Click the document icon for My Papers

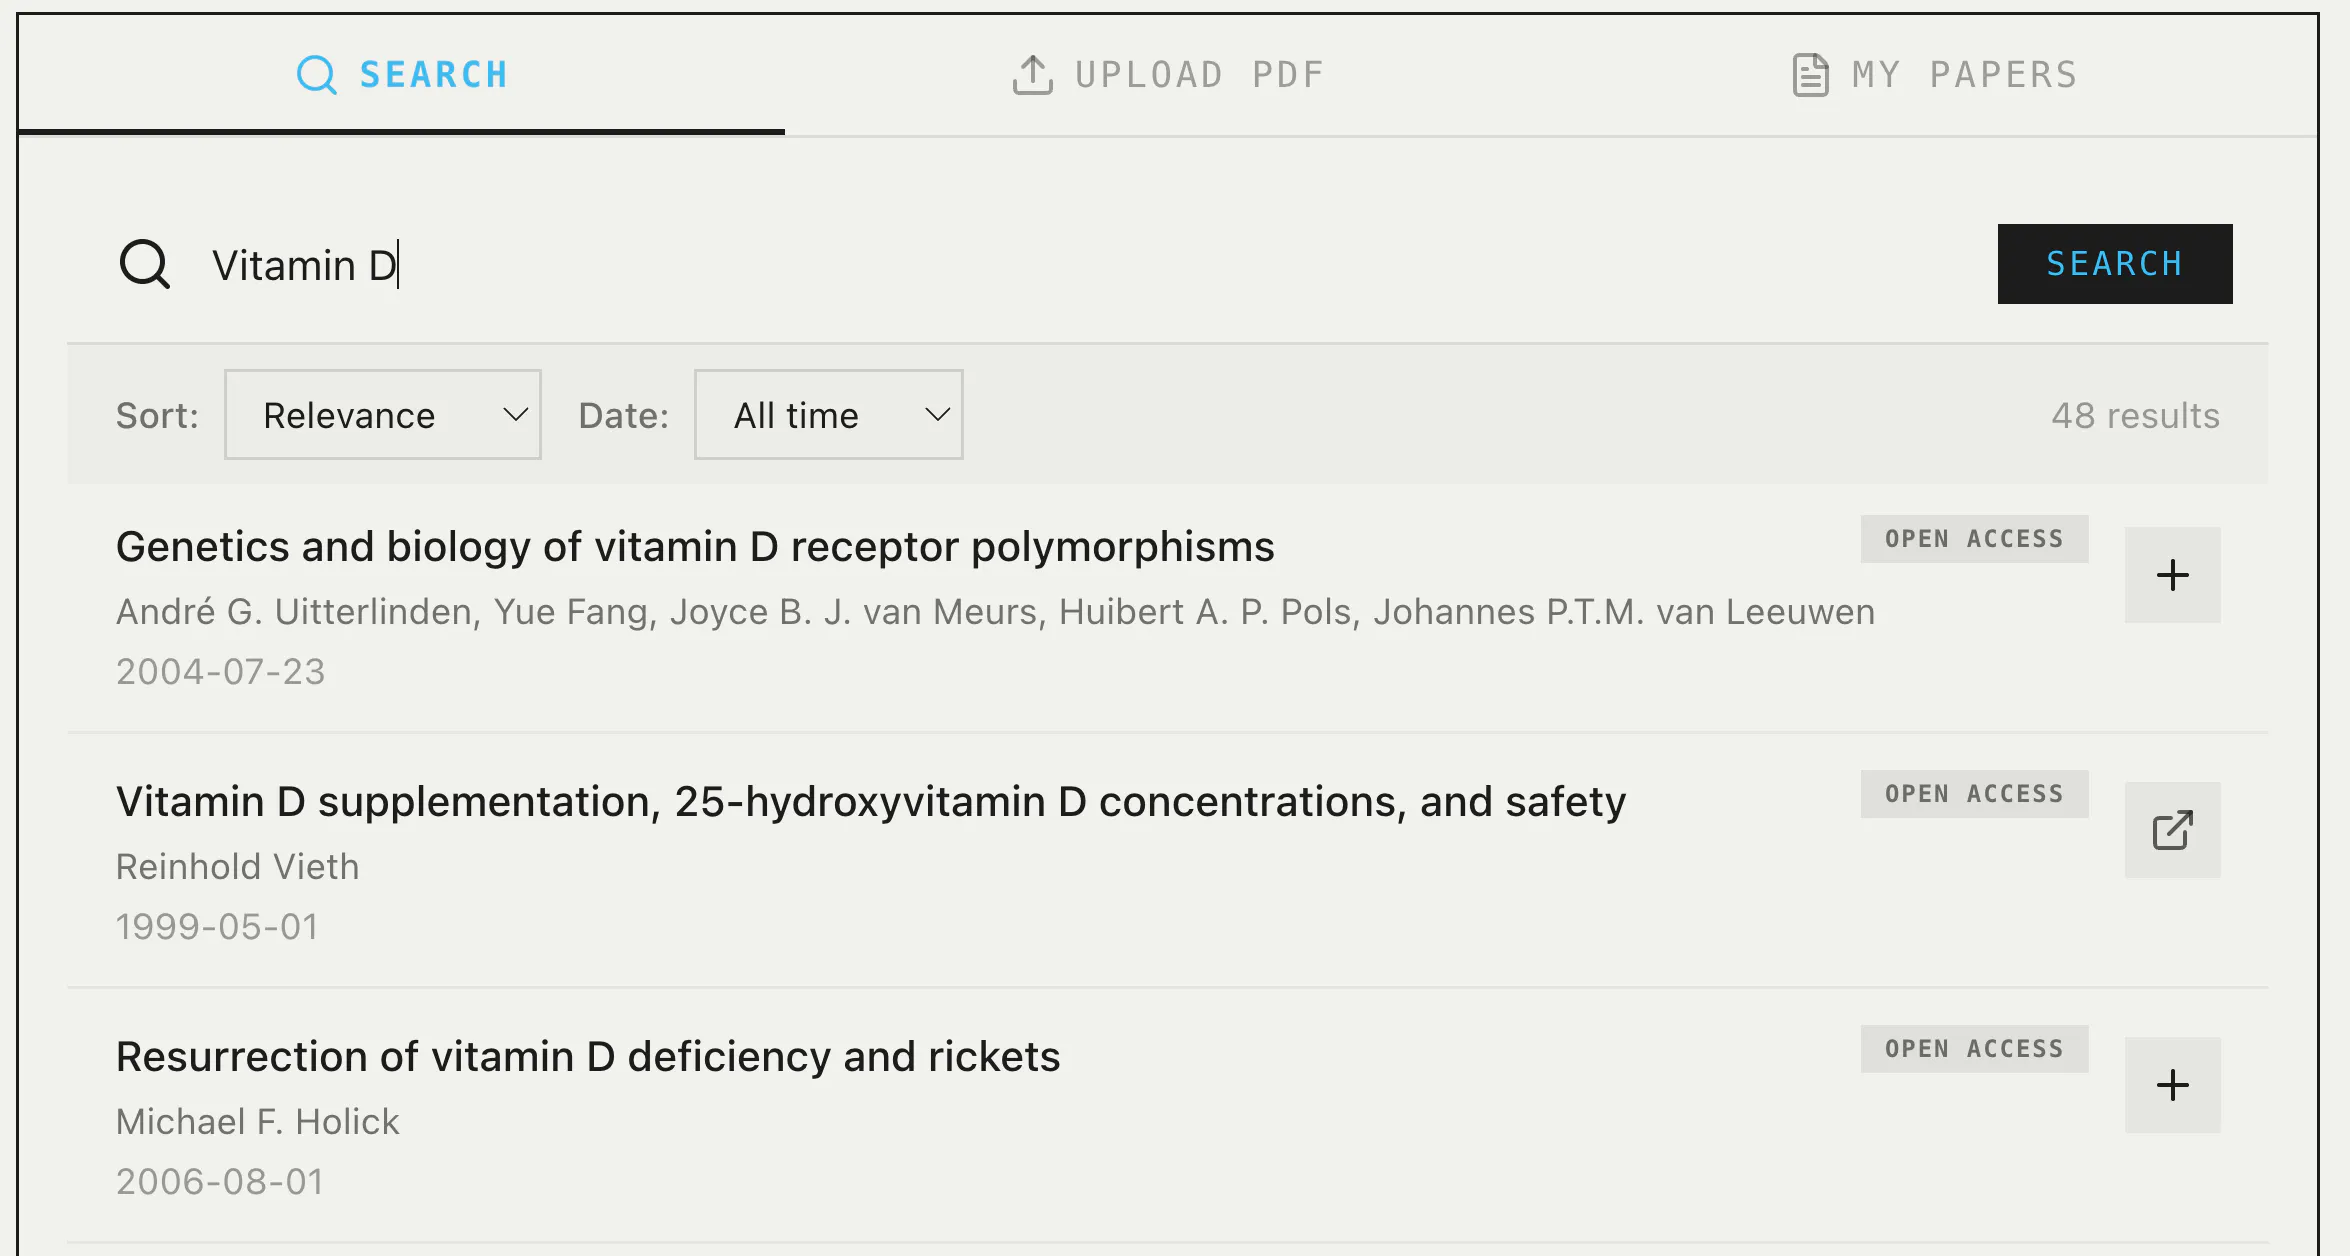pos(1810,75)
